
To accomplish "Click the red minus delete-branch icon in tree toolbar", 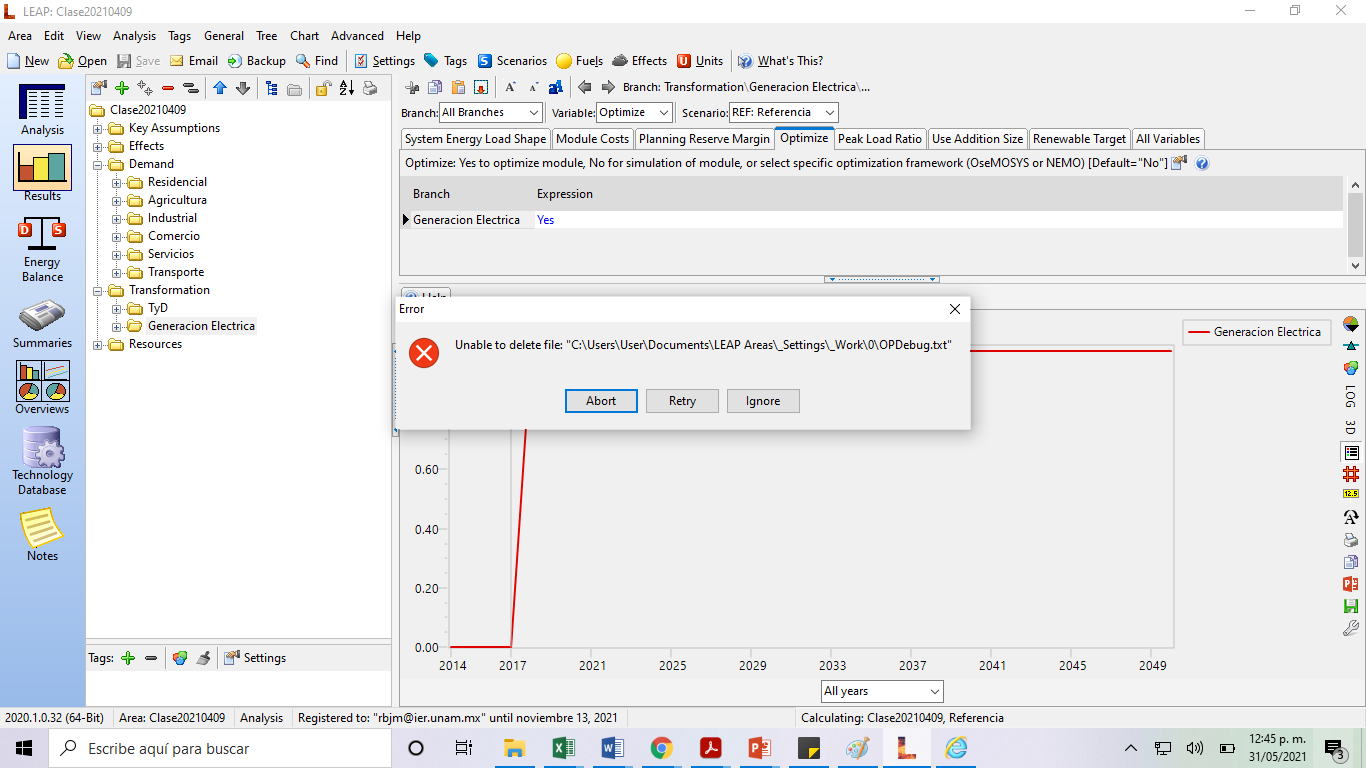I will (168, 88).
